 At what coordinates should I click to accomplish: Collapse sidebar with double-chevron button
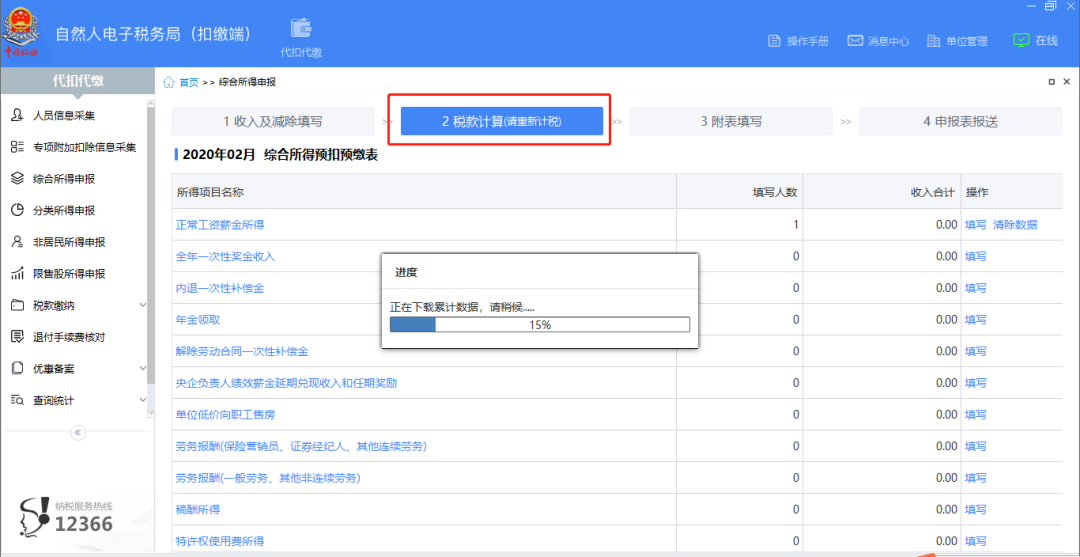pos(78,432)
